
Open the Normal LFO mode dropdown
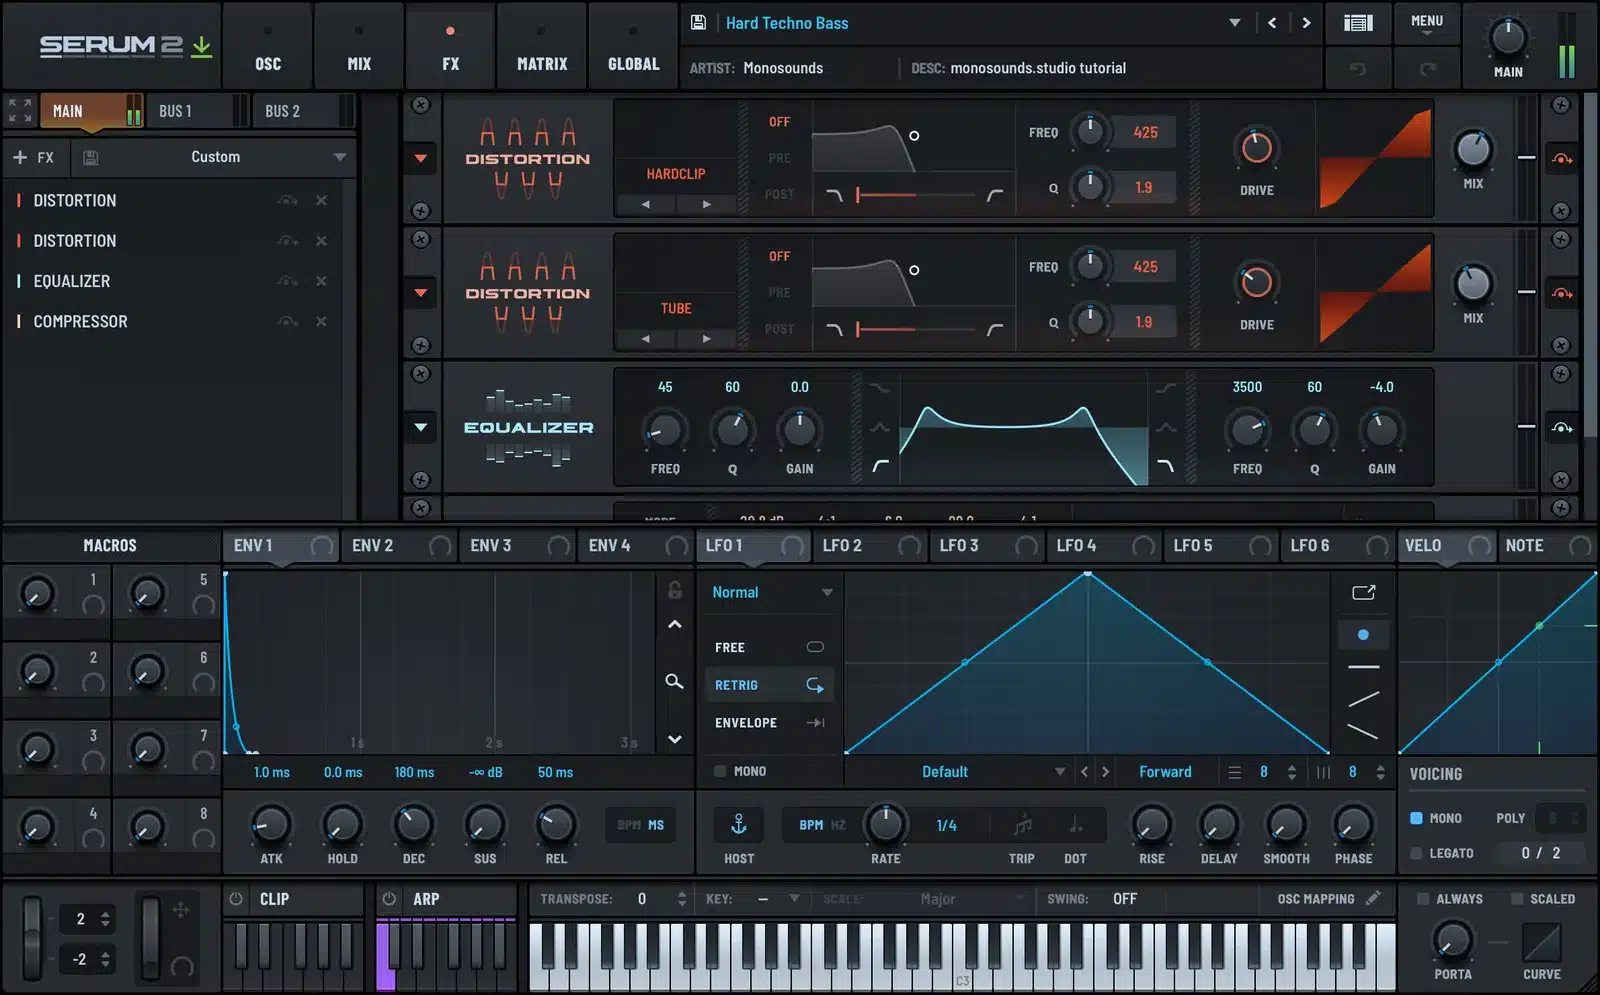click(772, 592)
